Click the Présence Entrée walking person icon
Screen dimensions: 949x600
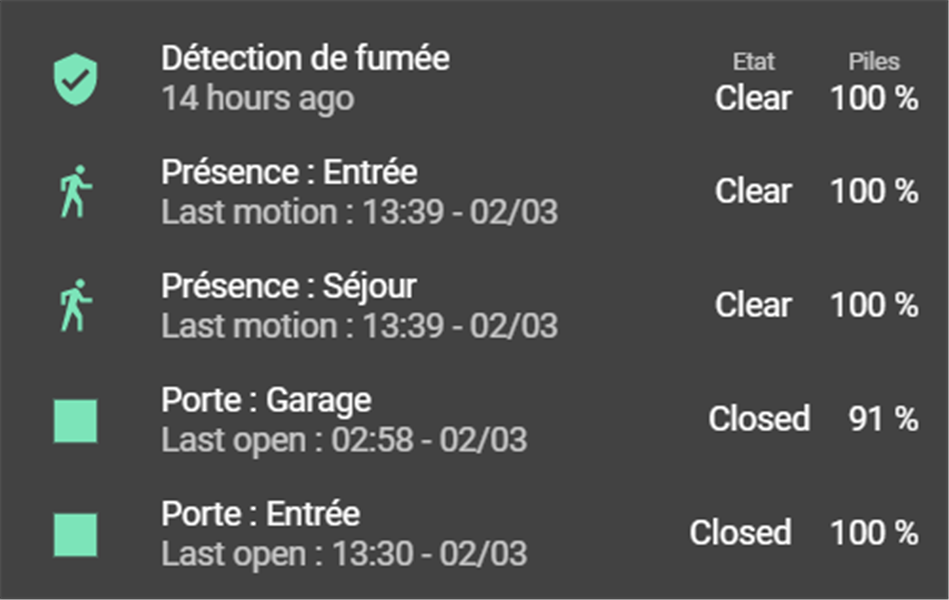75,192
